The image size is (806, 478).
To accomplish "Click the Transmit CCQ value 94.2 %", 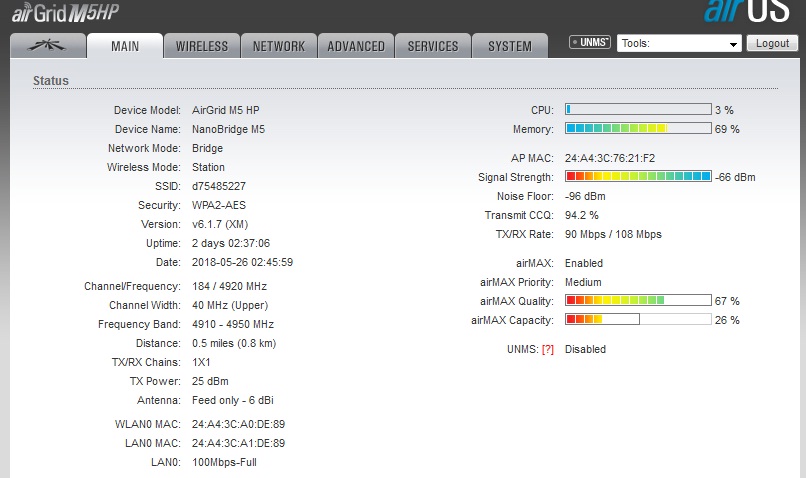I will click(581, 215).
